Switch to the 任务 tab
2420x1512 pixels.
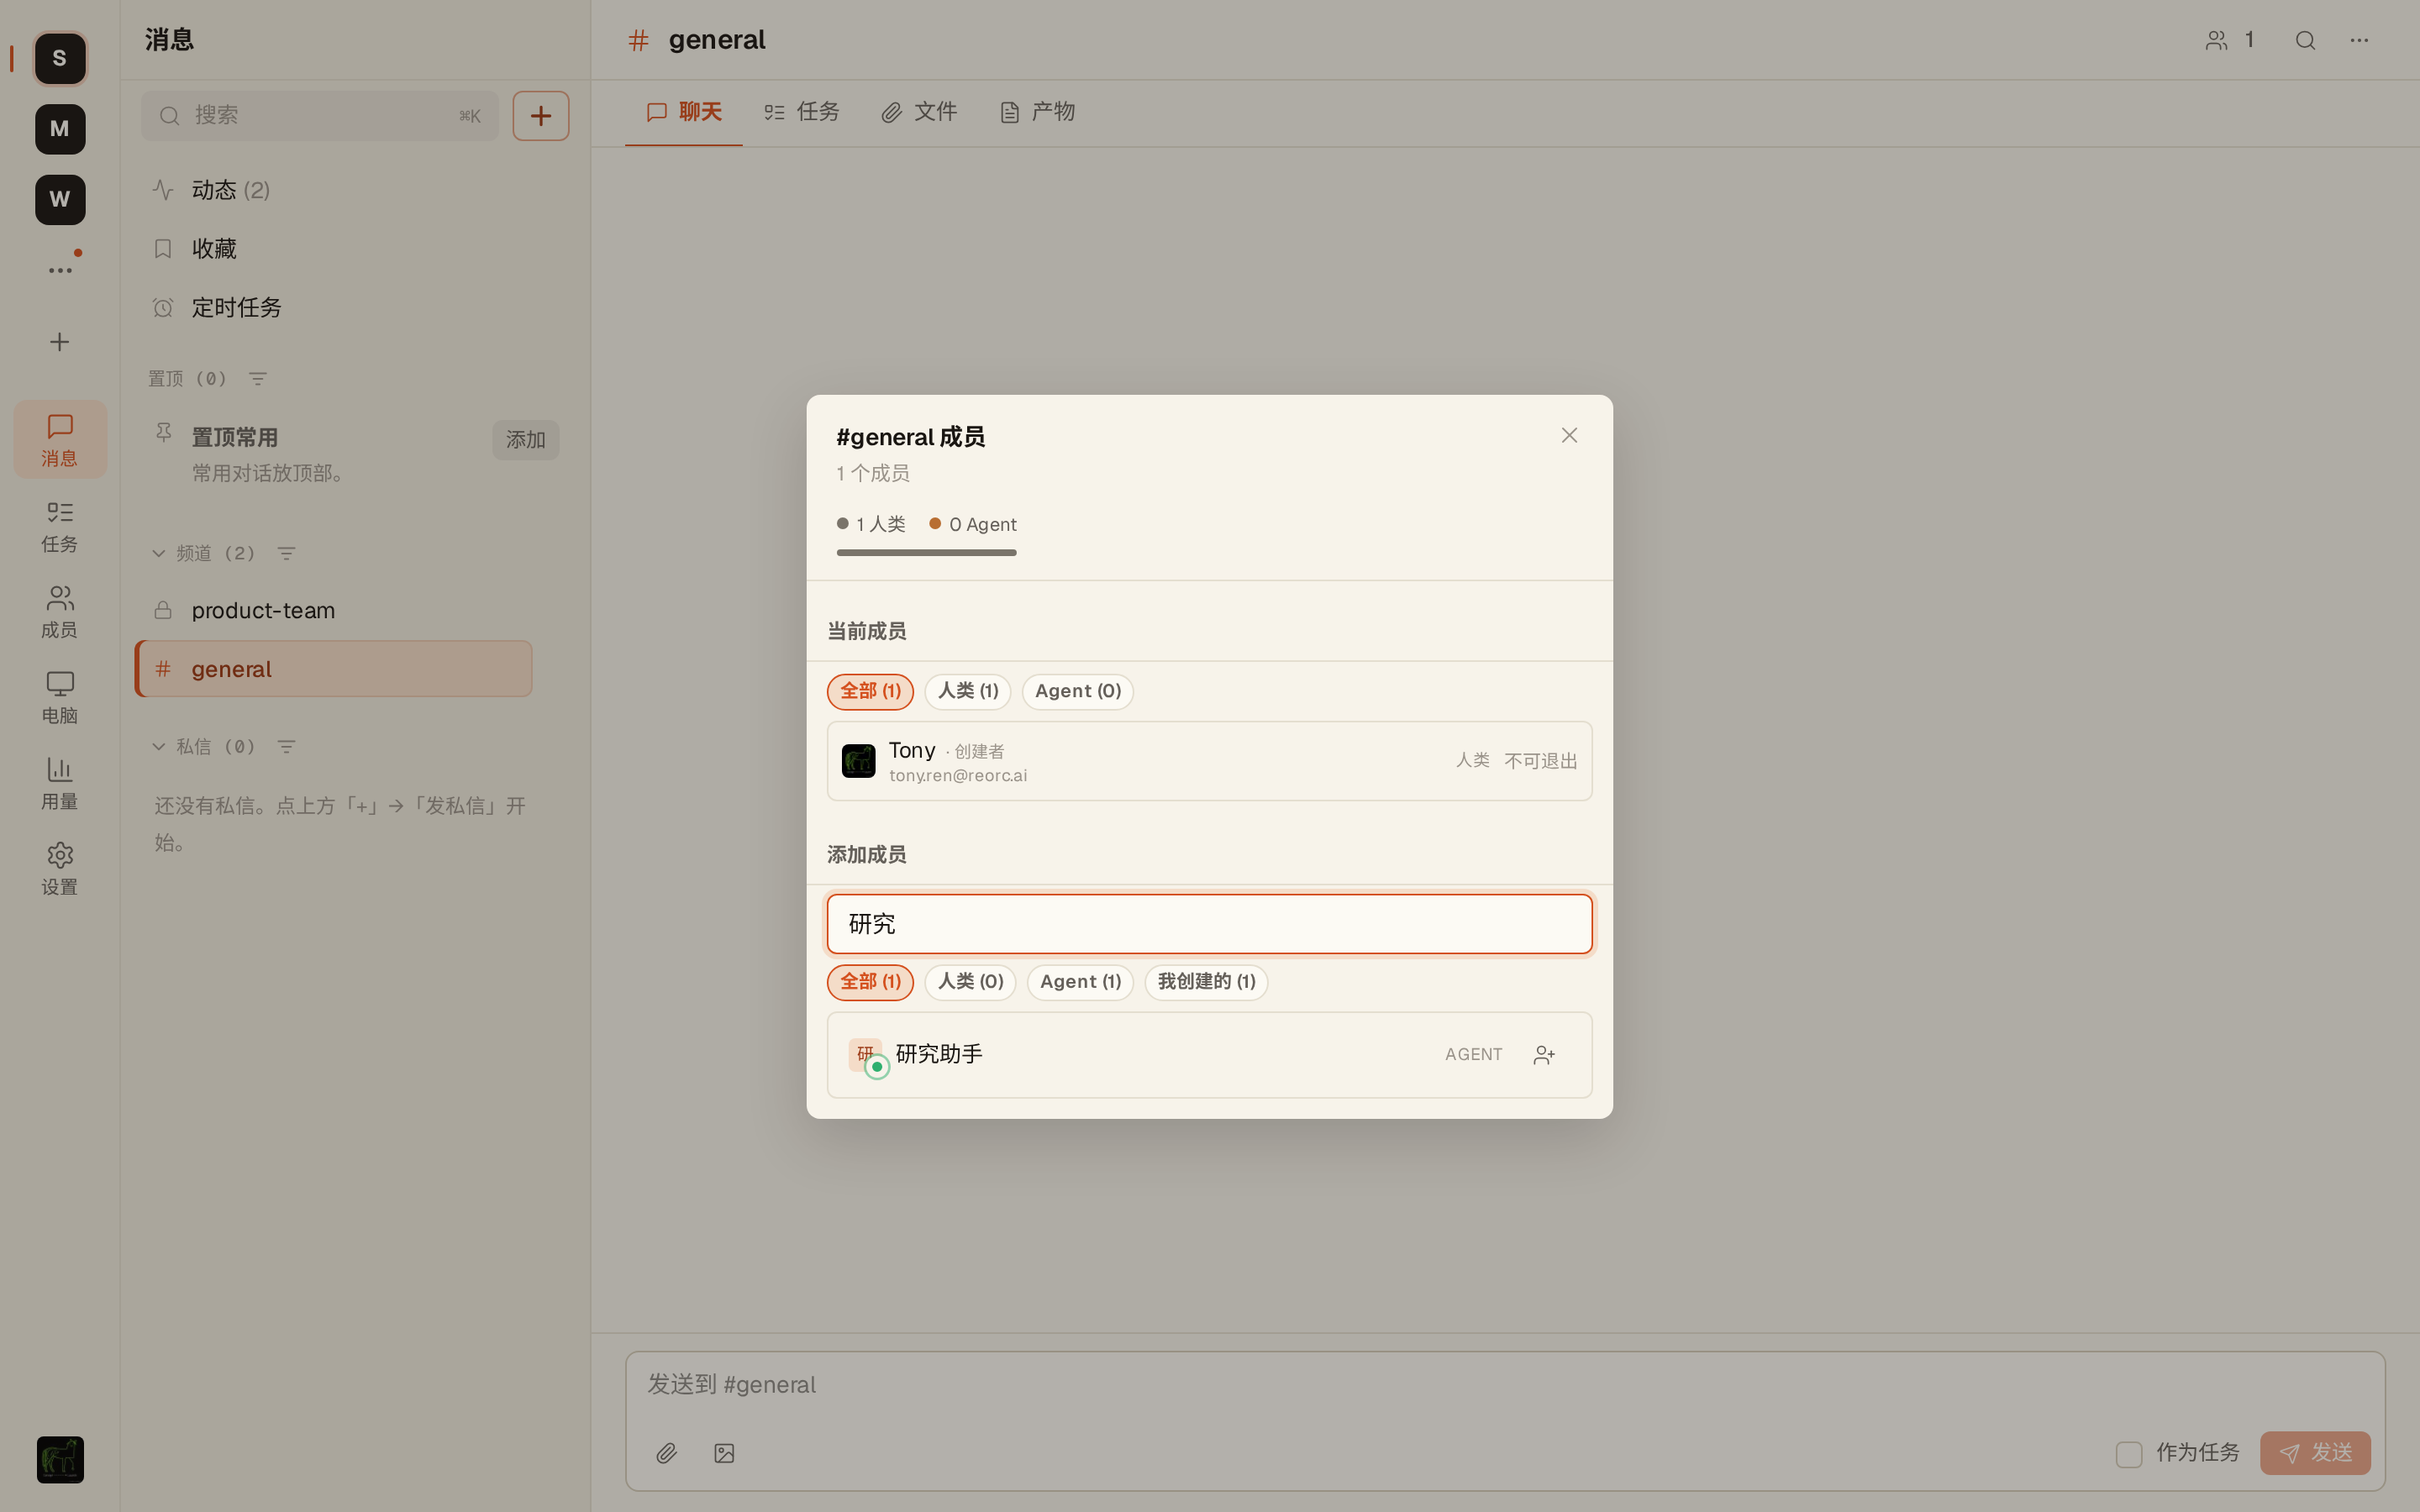802,112
